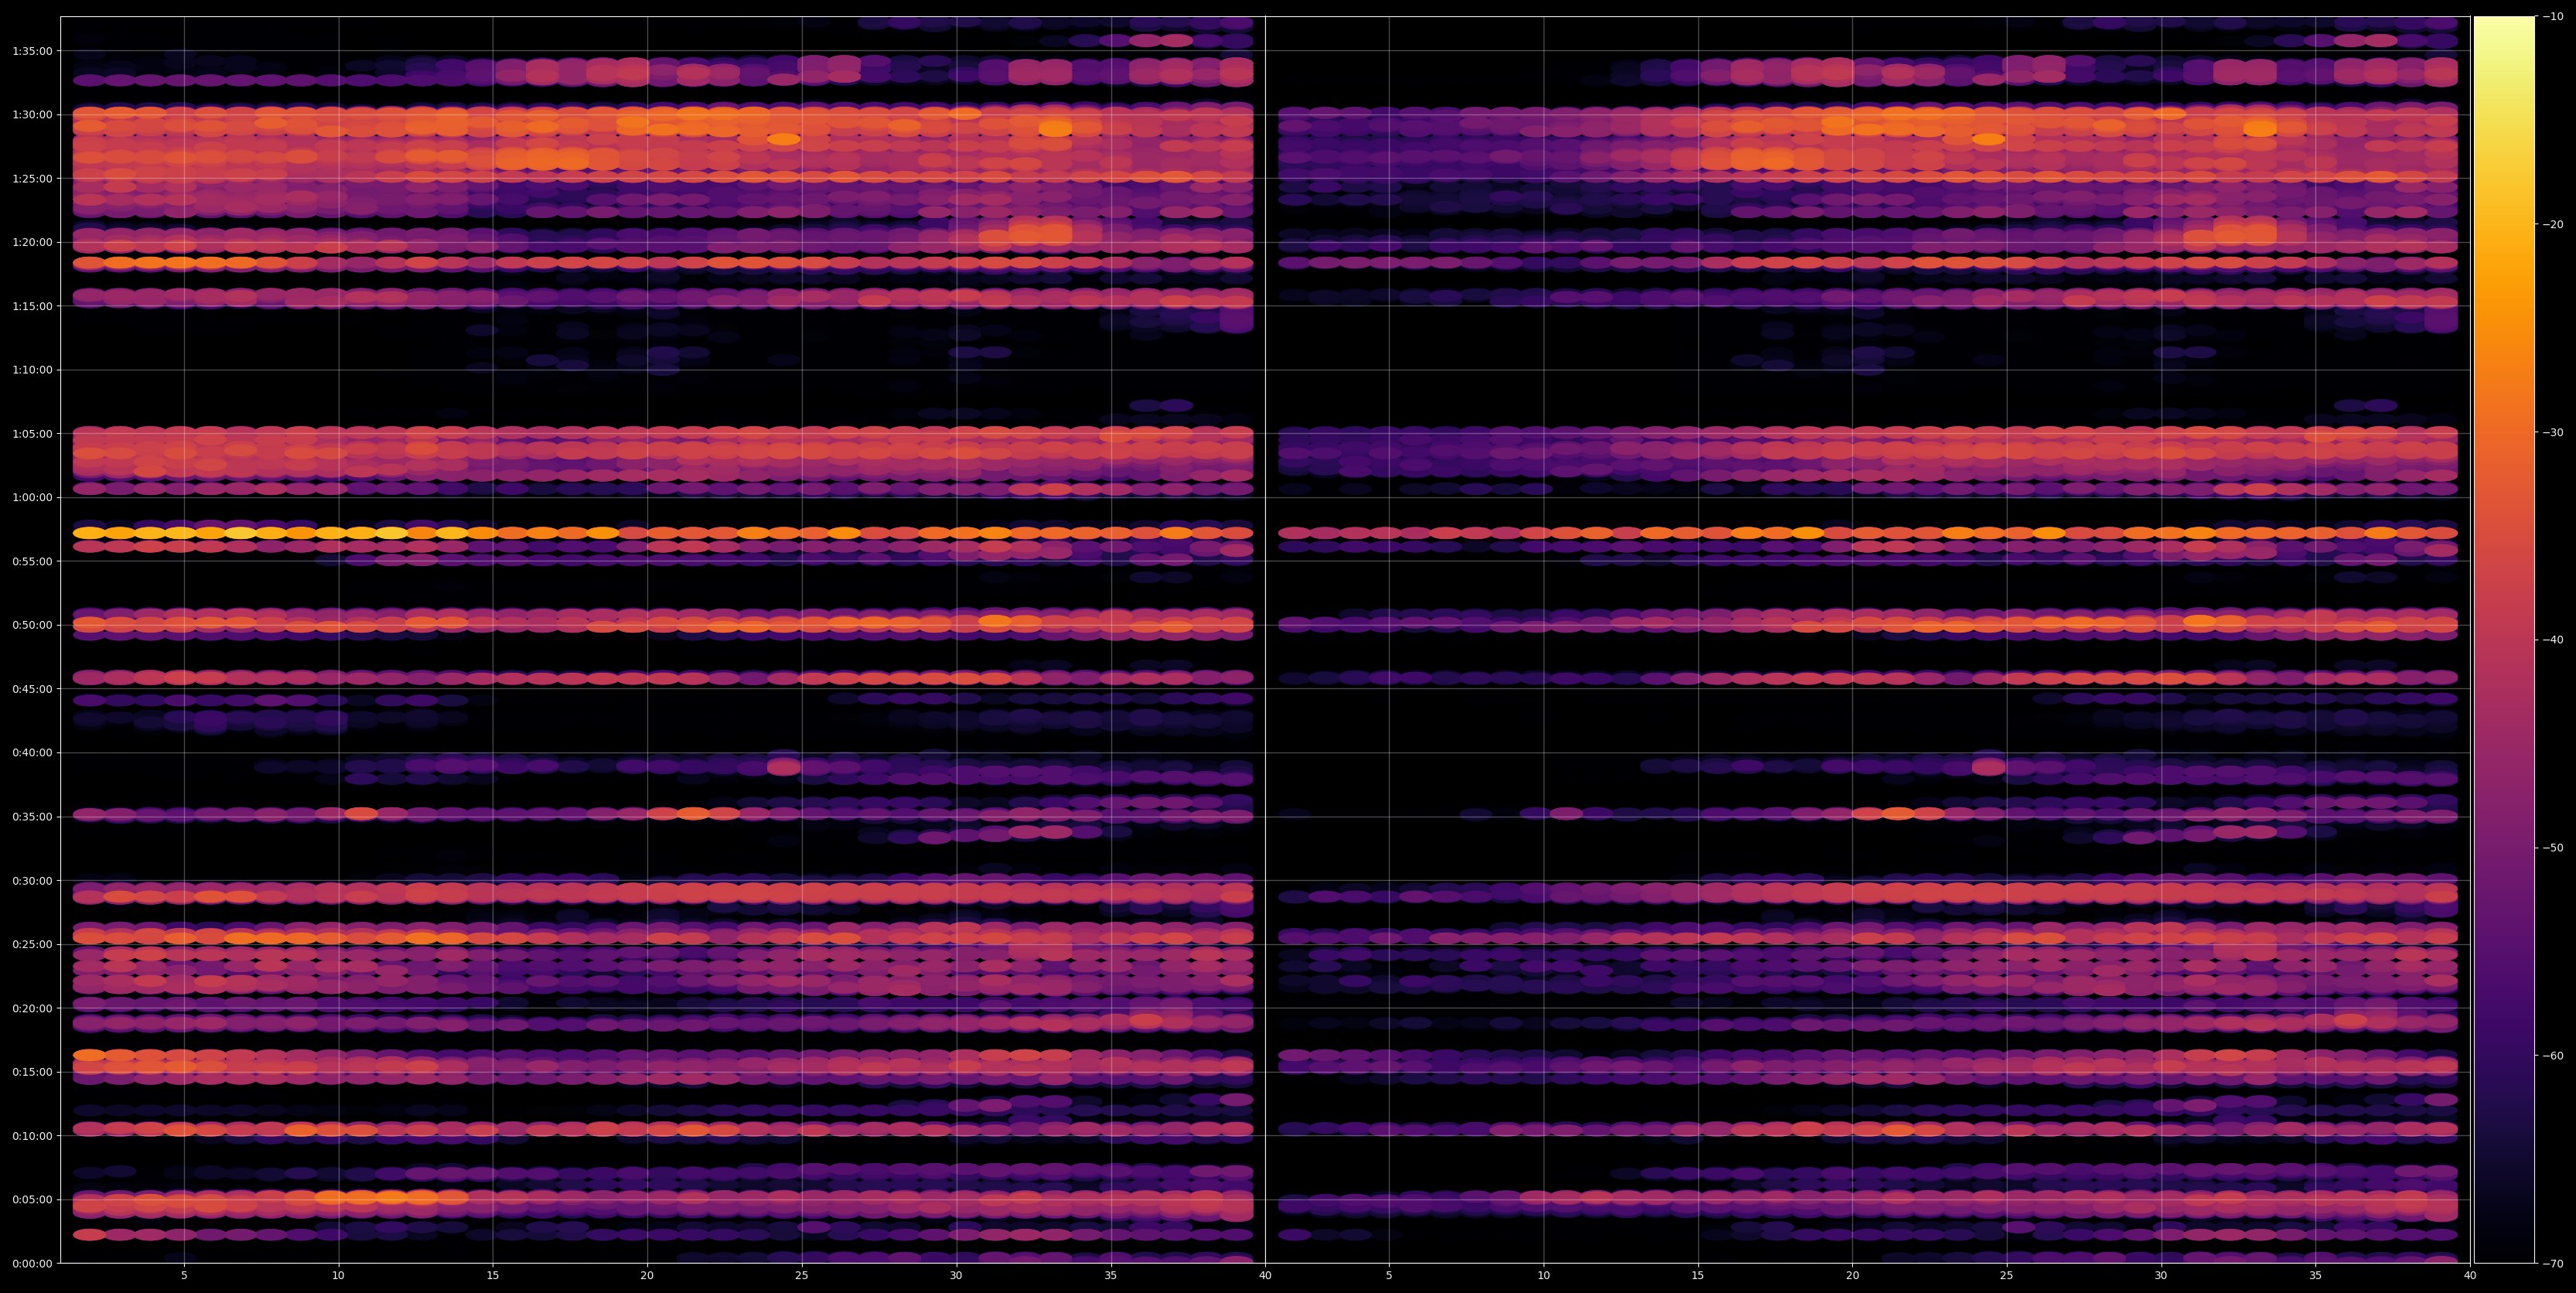
Task: Click the 0:00:00 y-axis tick label
Action: [32, 1263]
